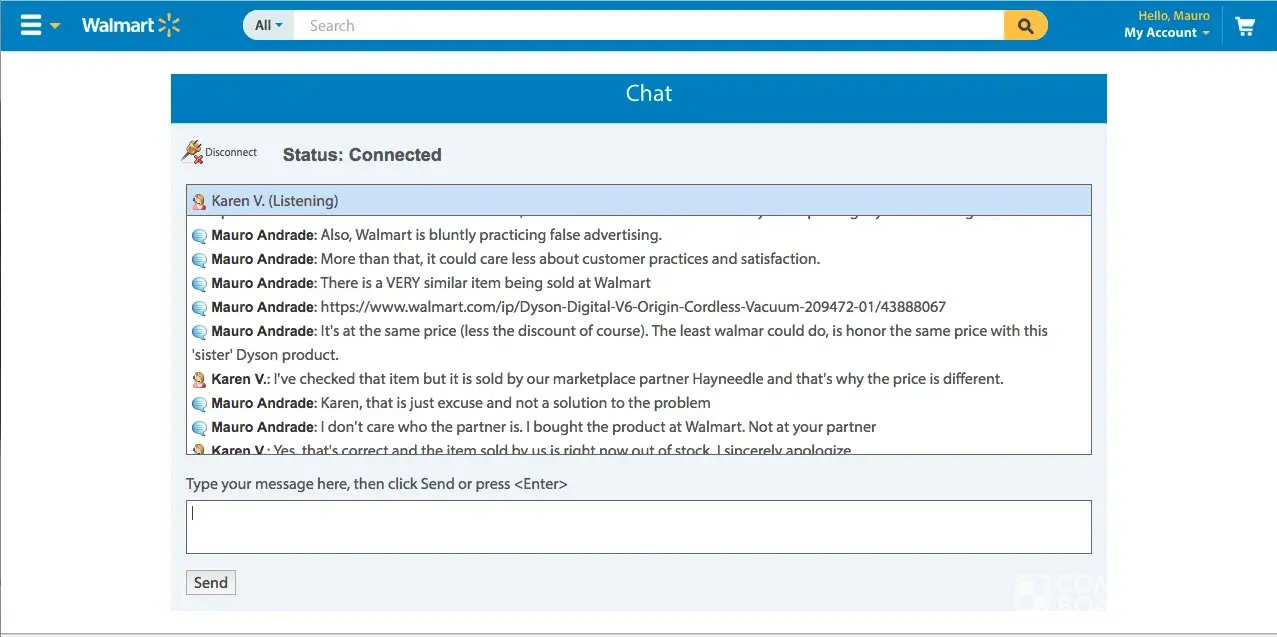This screenshot has height=637, width=1277.
Task: Click 'Status: Connected' text
Action: click(x=362, y=155)
